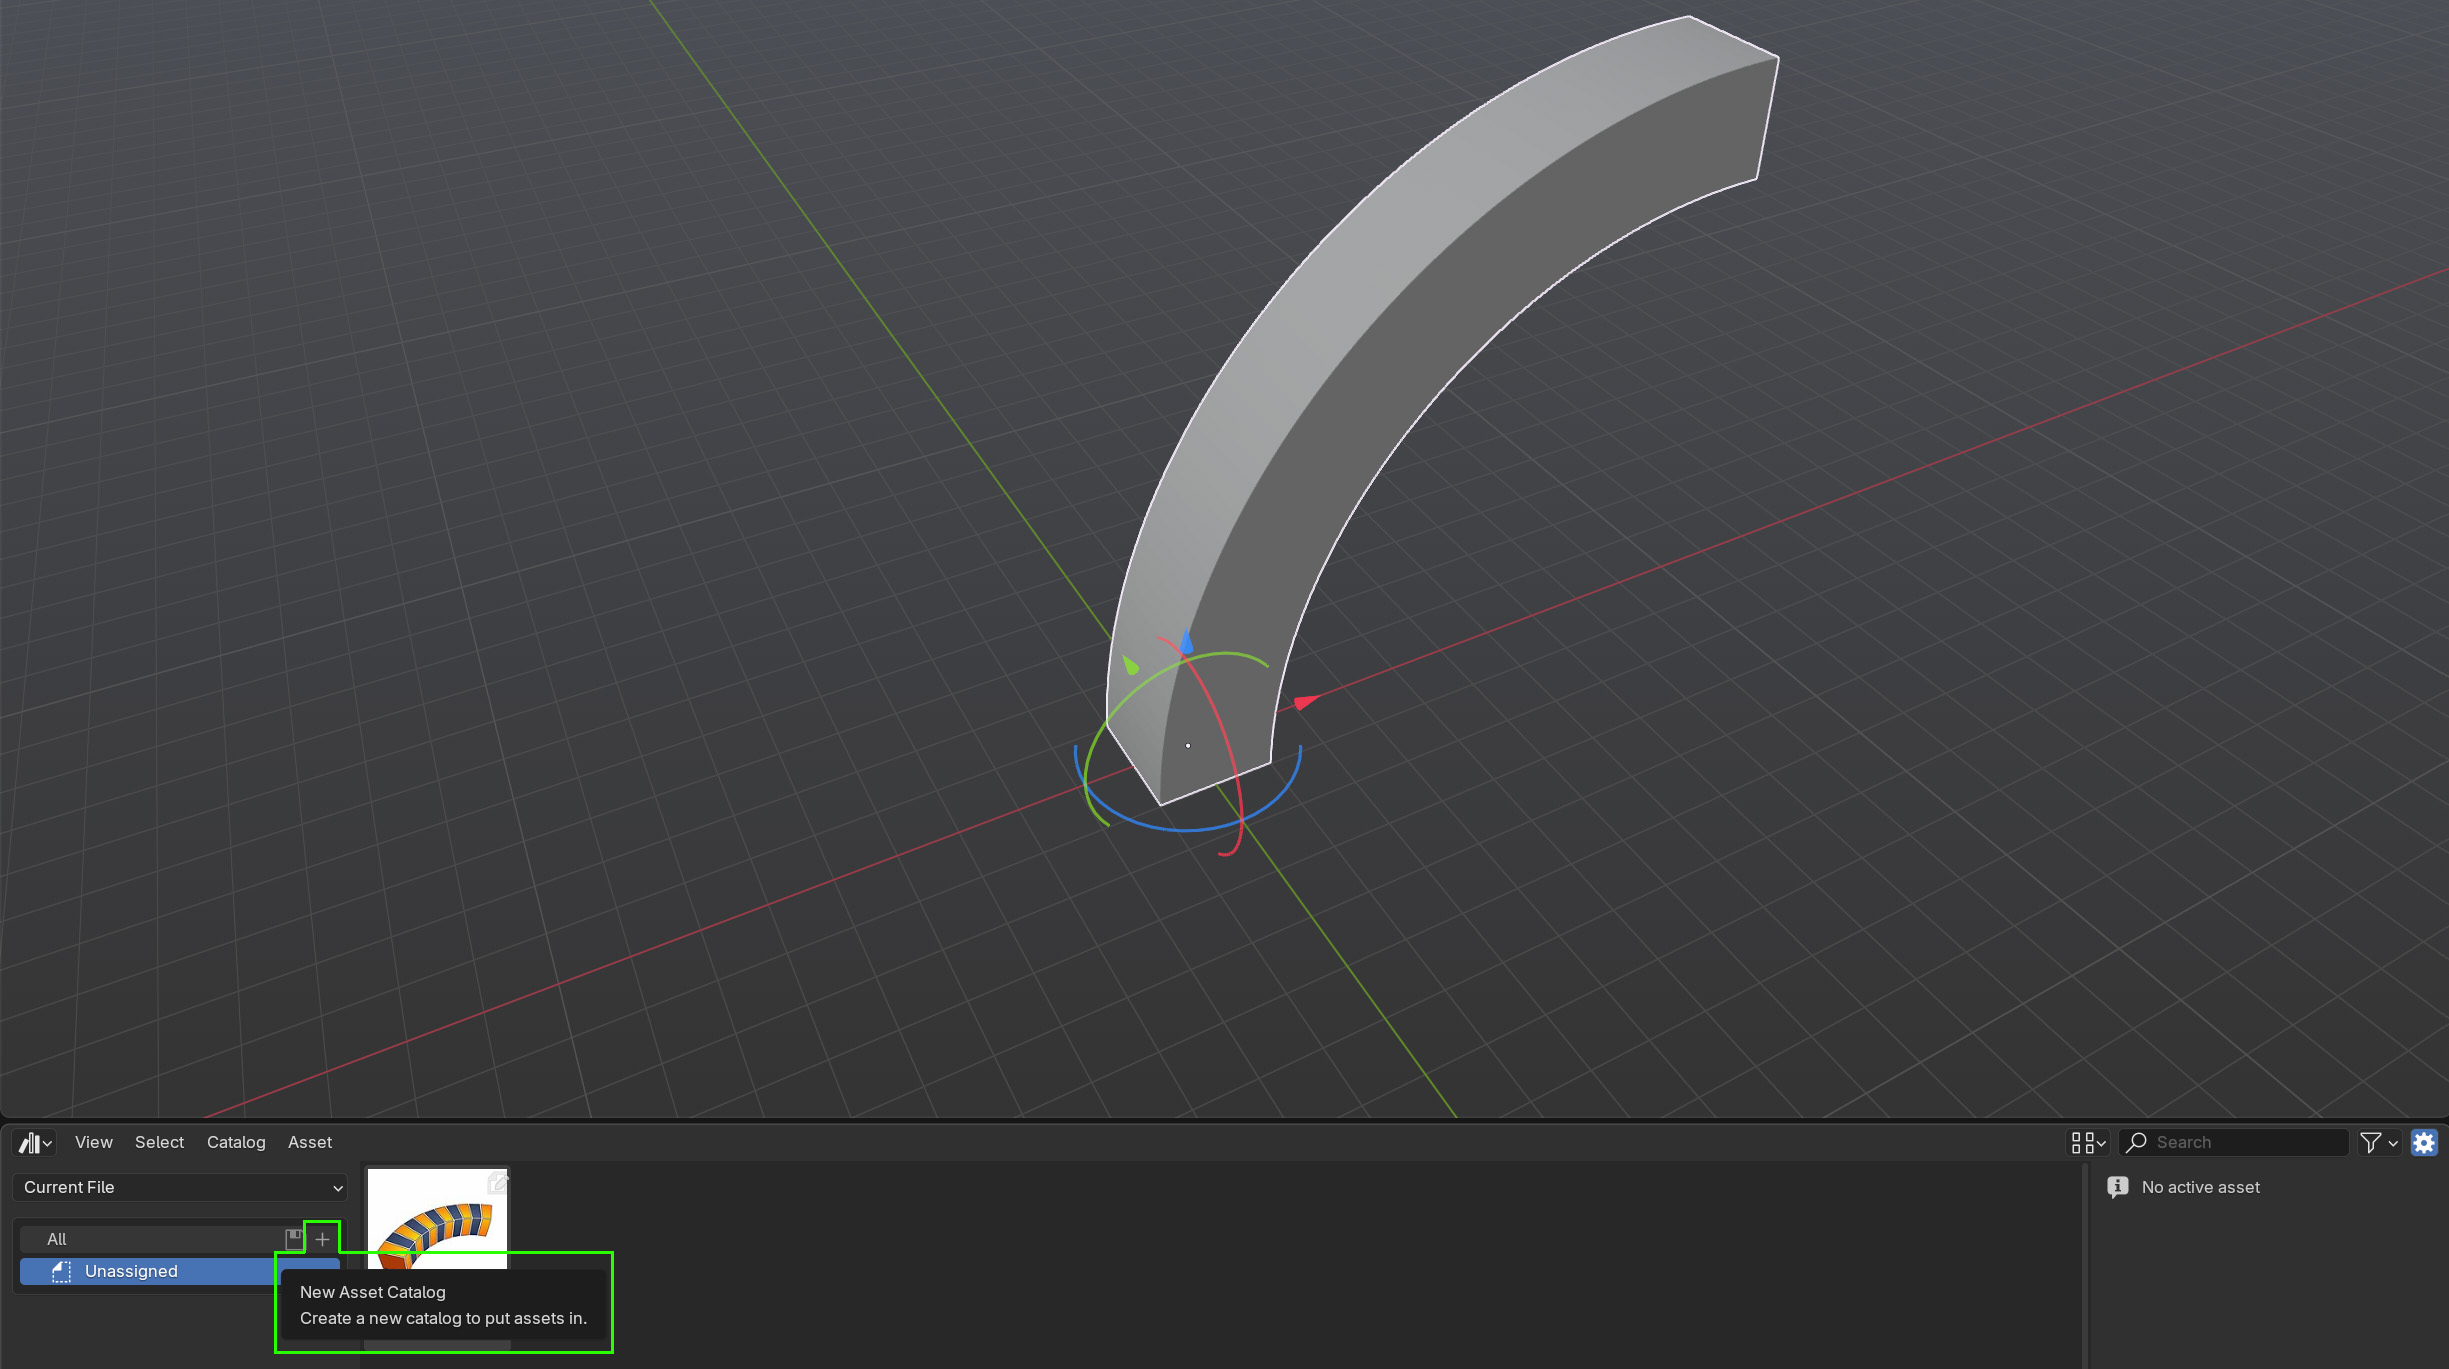Click the blue Z-axis gizmo arrow

[x=1186, y=642]
